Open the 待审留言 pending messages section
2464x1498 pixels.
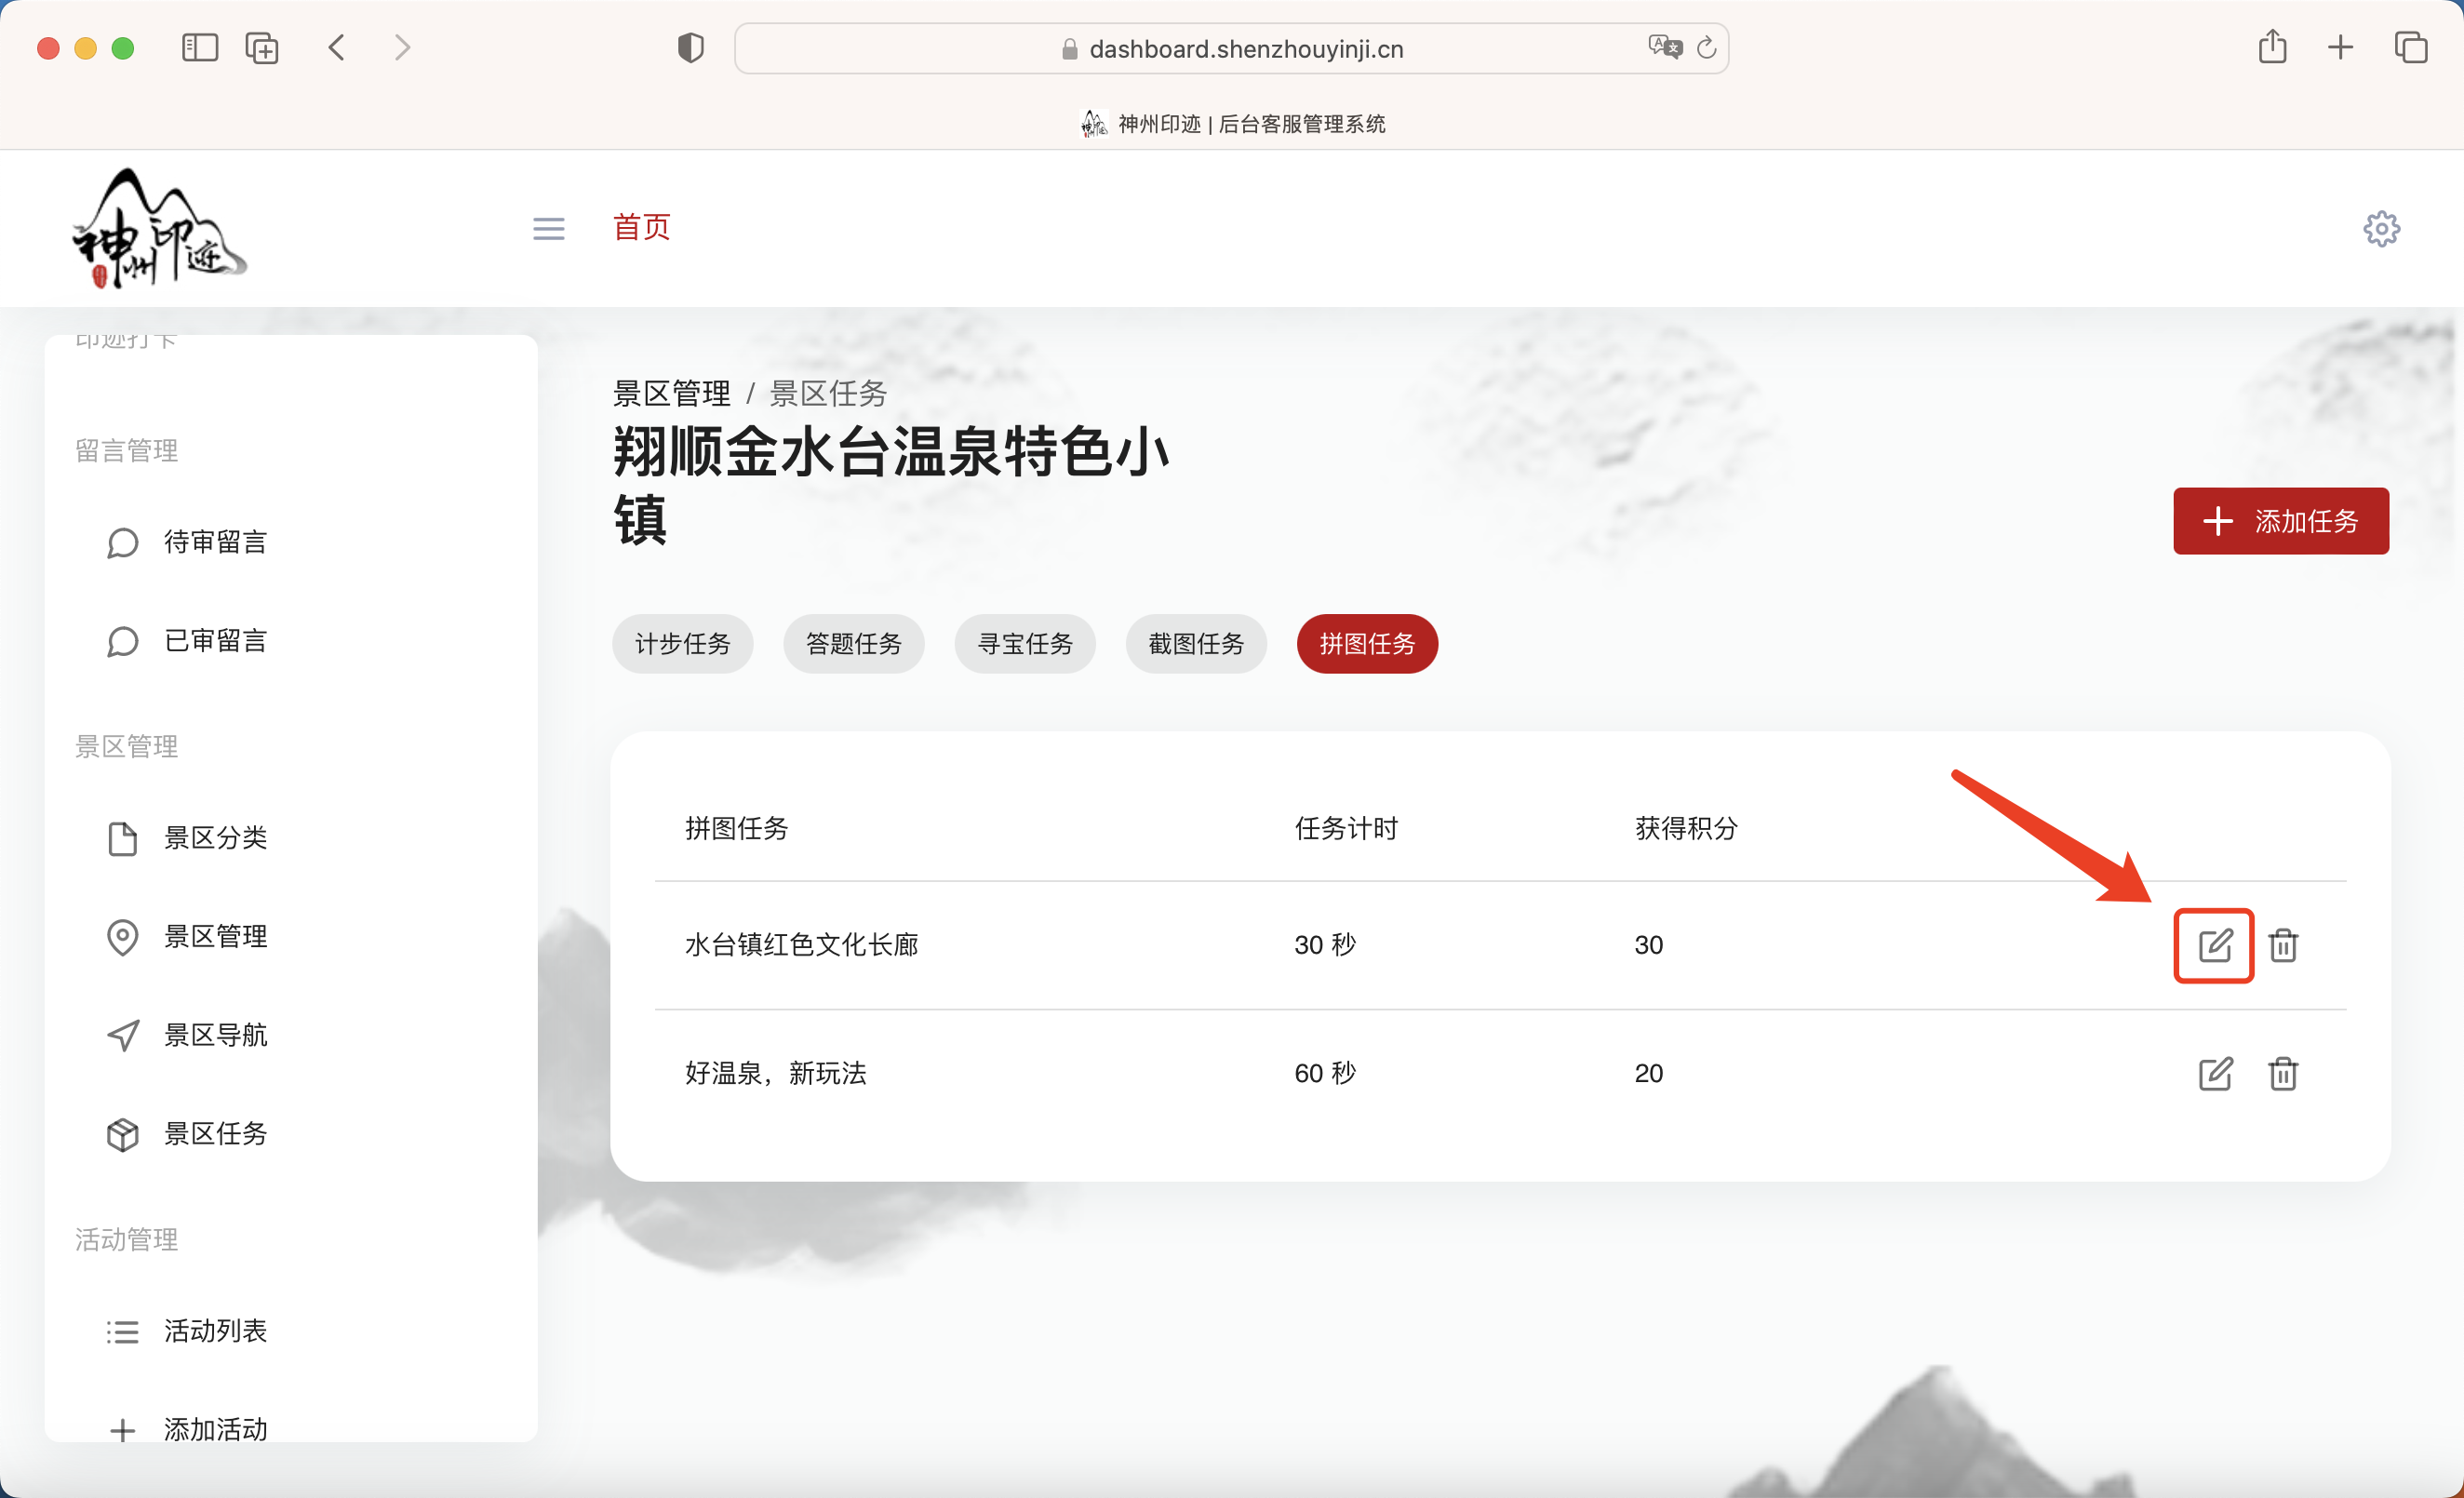[215, 542]
